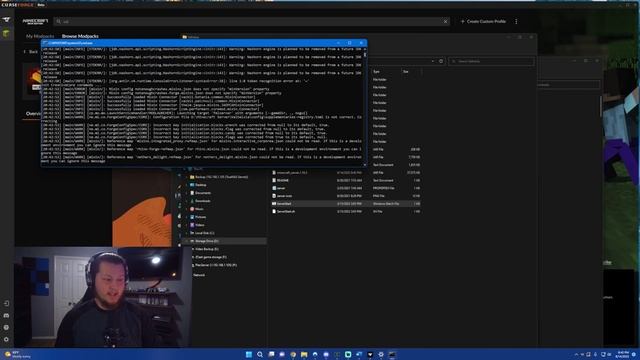This screenshot has width=640, height=360.
Task: Open the Windows Start menu
Action: [249, 354]
